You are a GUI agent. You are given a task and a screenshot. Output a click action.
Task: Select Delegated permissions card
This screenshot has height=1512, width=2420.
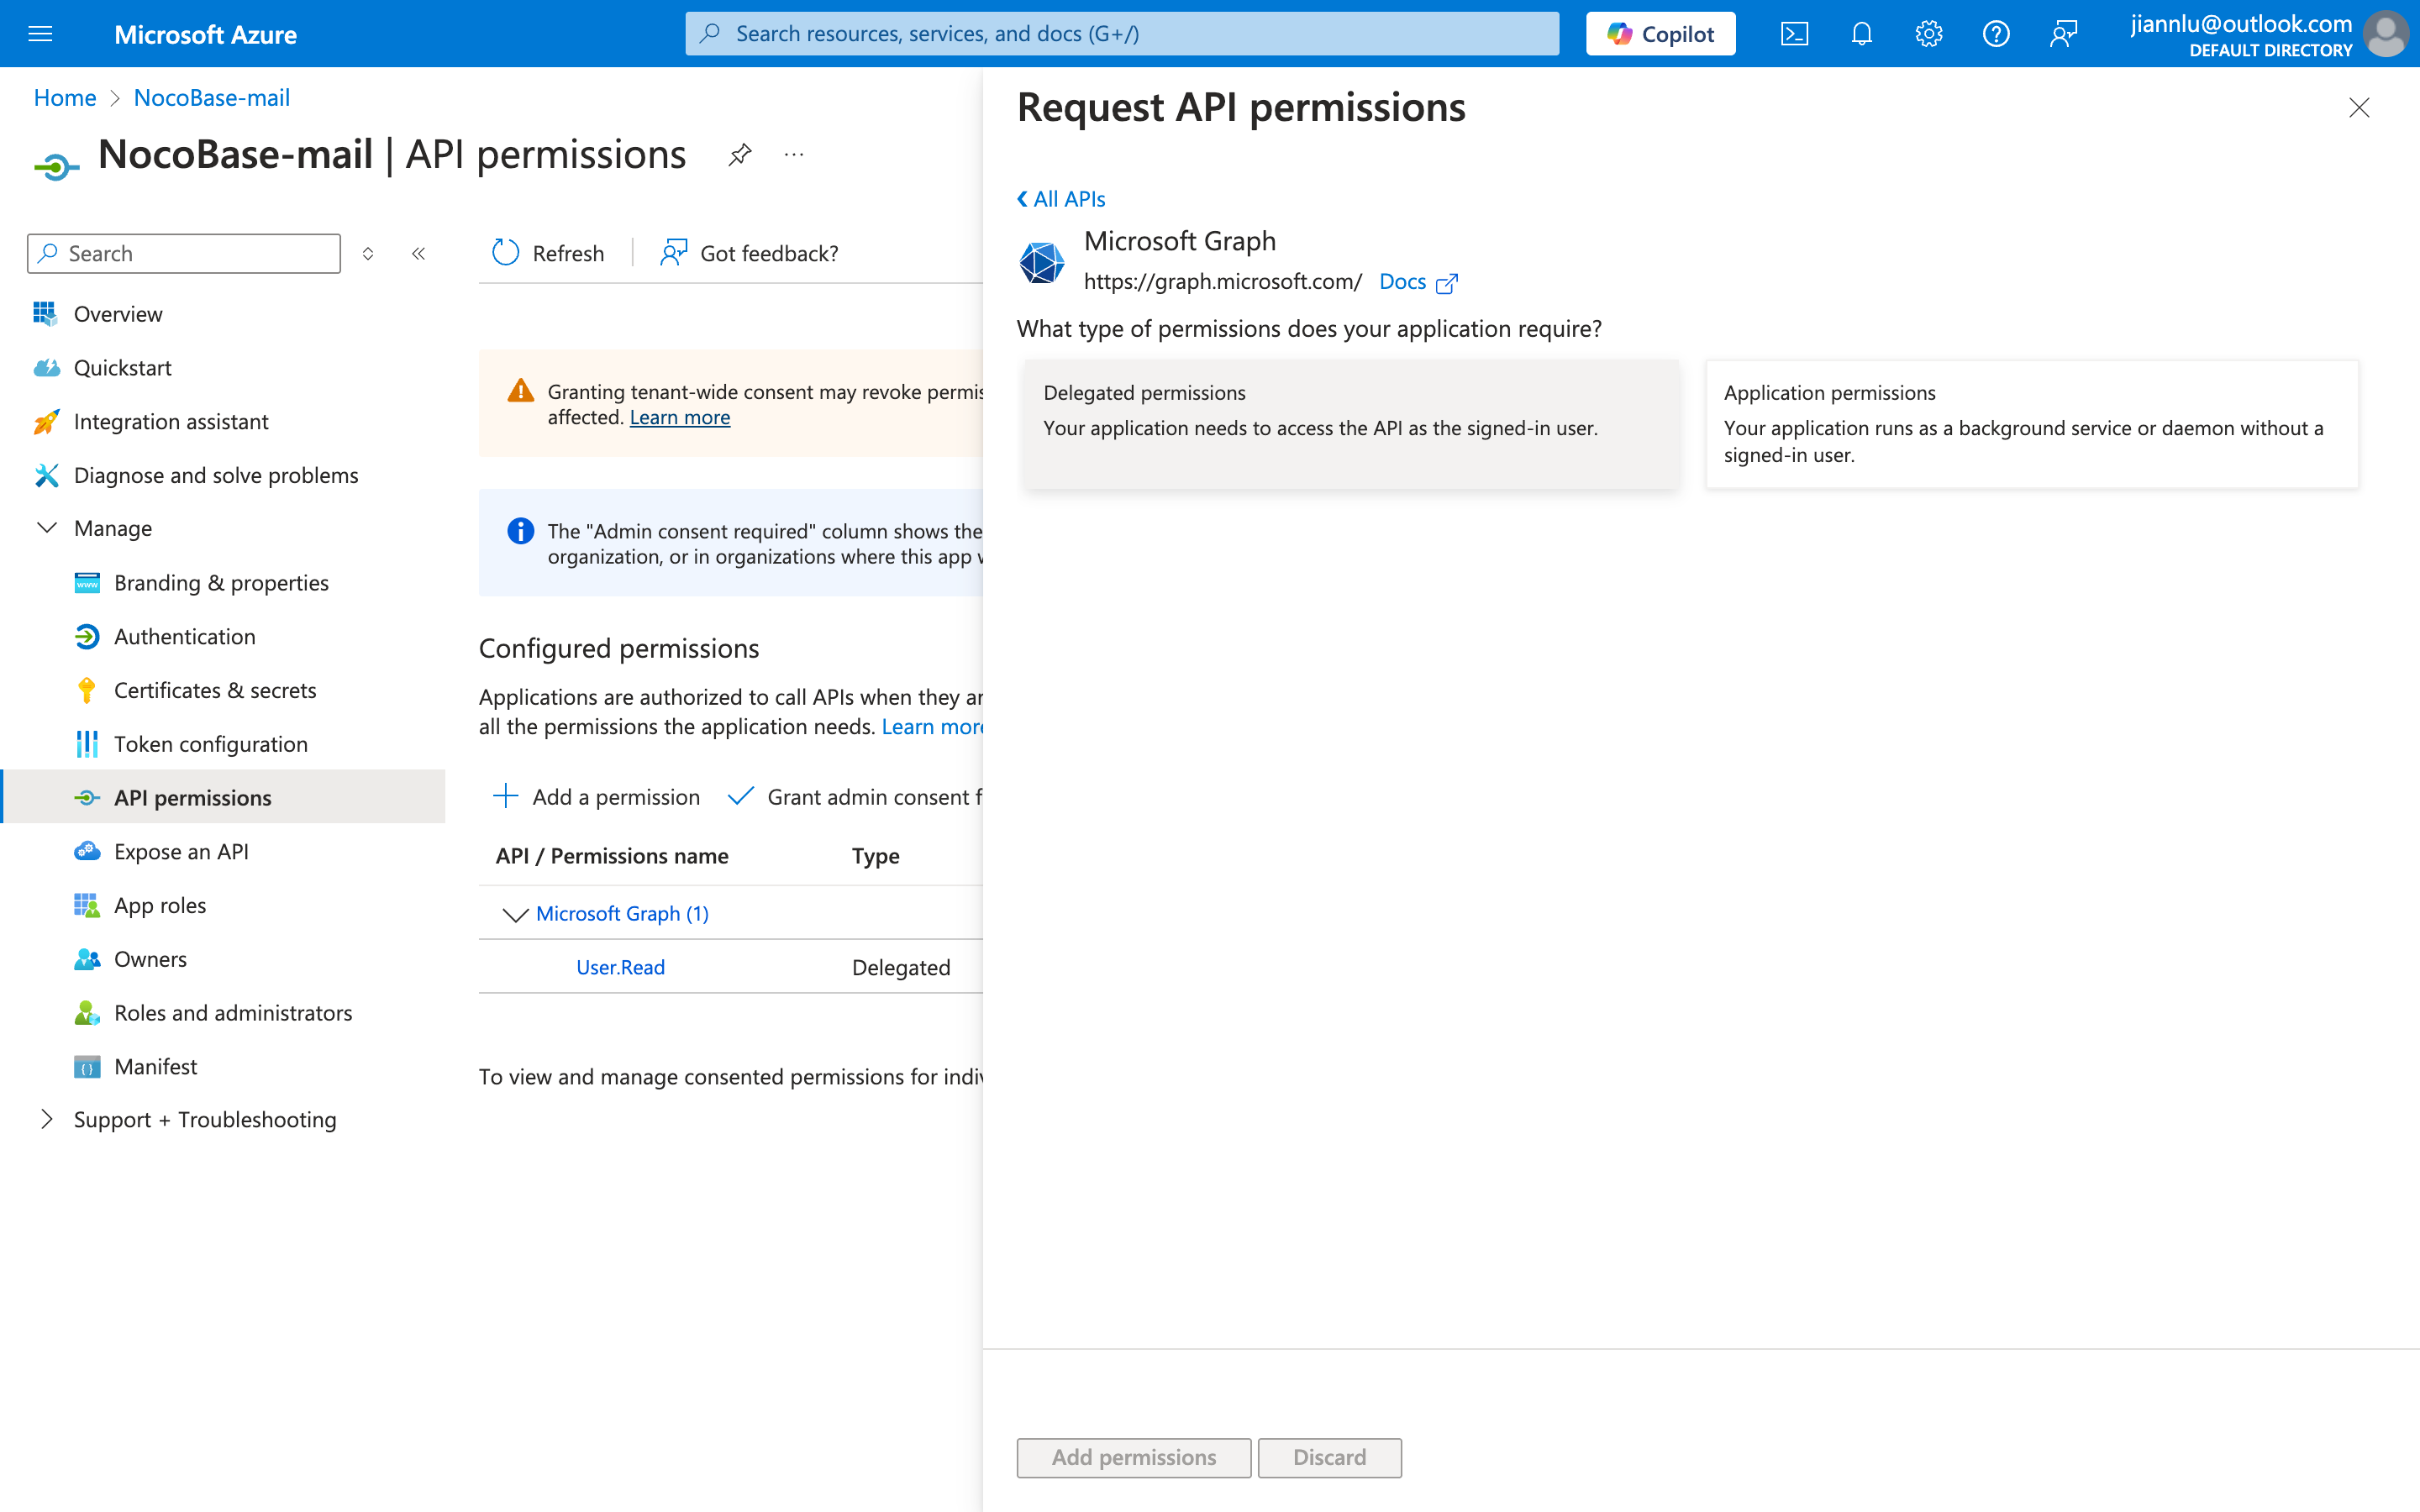click(x=1350, y=423)
